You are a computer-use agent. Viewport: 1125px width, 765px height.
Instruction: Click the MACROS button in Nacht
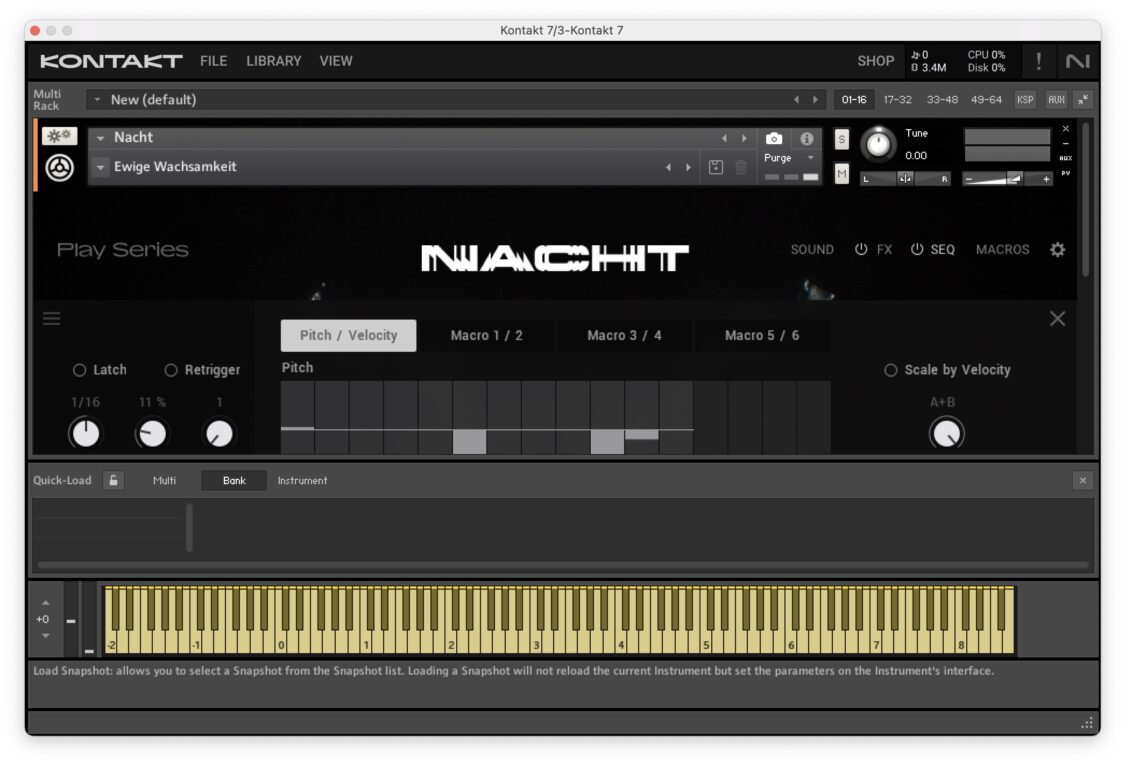point(1002,249)
